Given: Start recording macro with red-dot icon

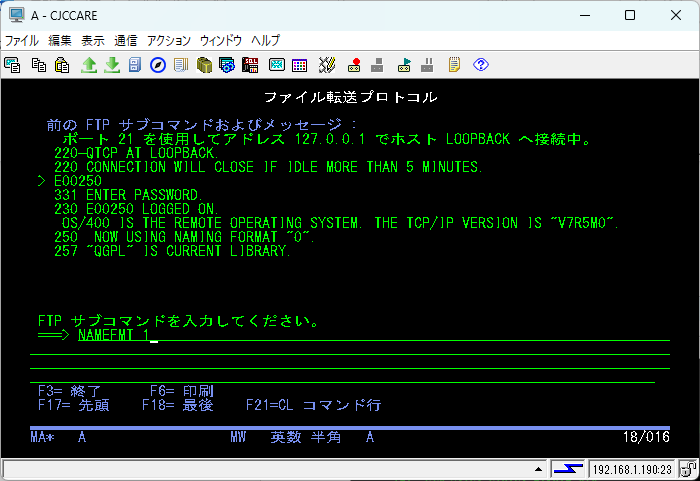Looking at the screenshot, I should 354,65.
